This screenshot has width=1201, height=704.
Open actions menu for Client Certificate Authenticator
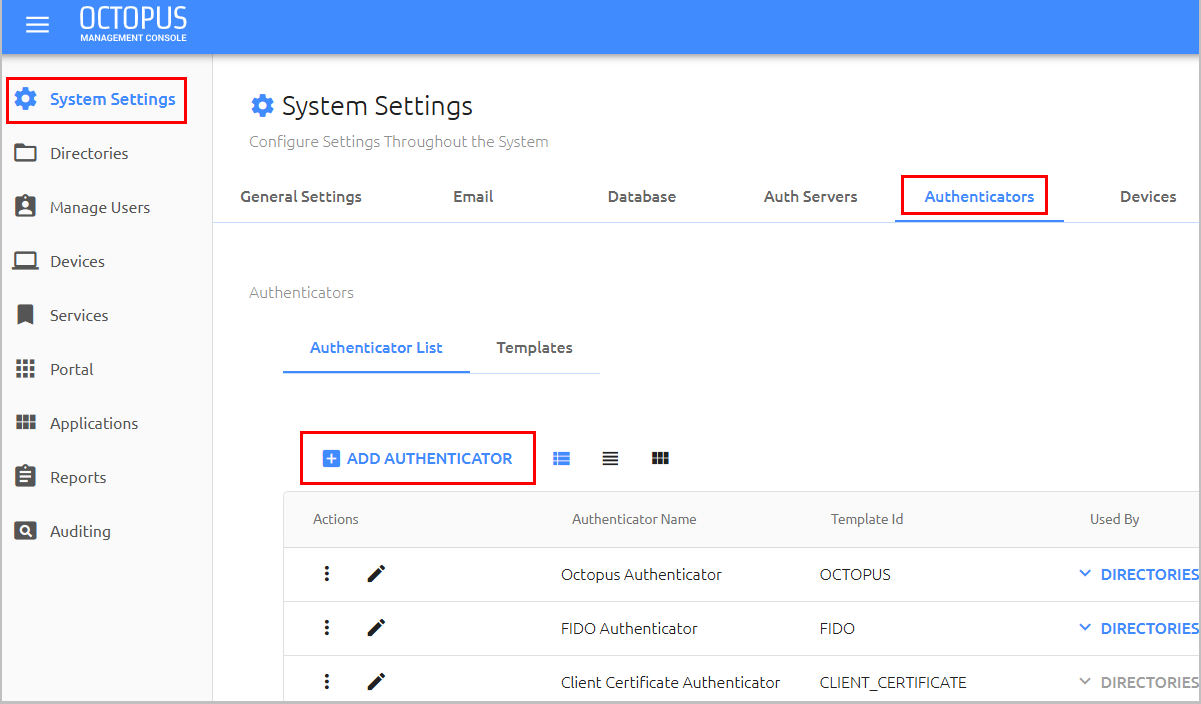point(326,682)
